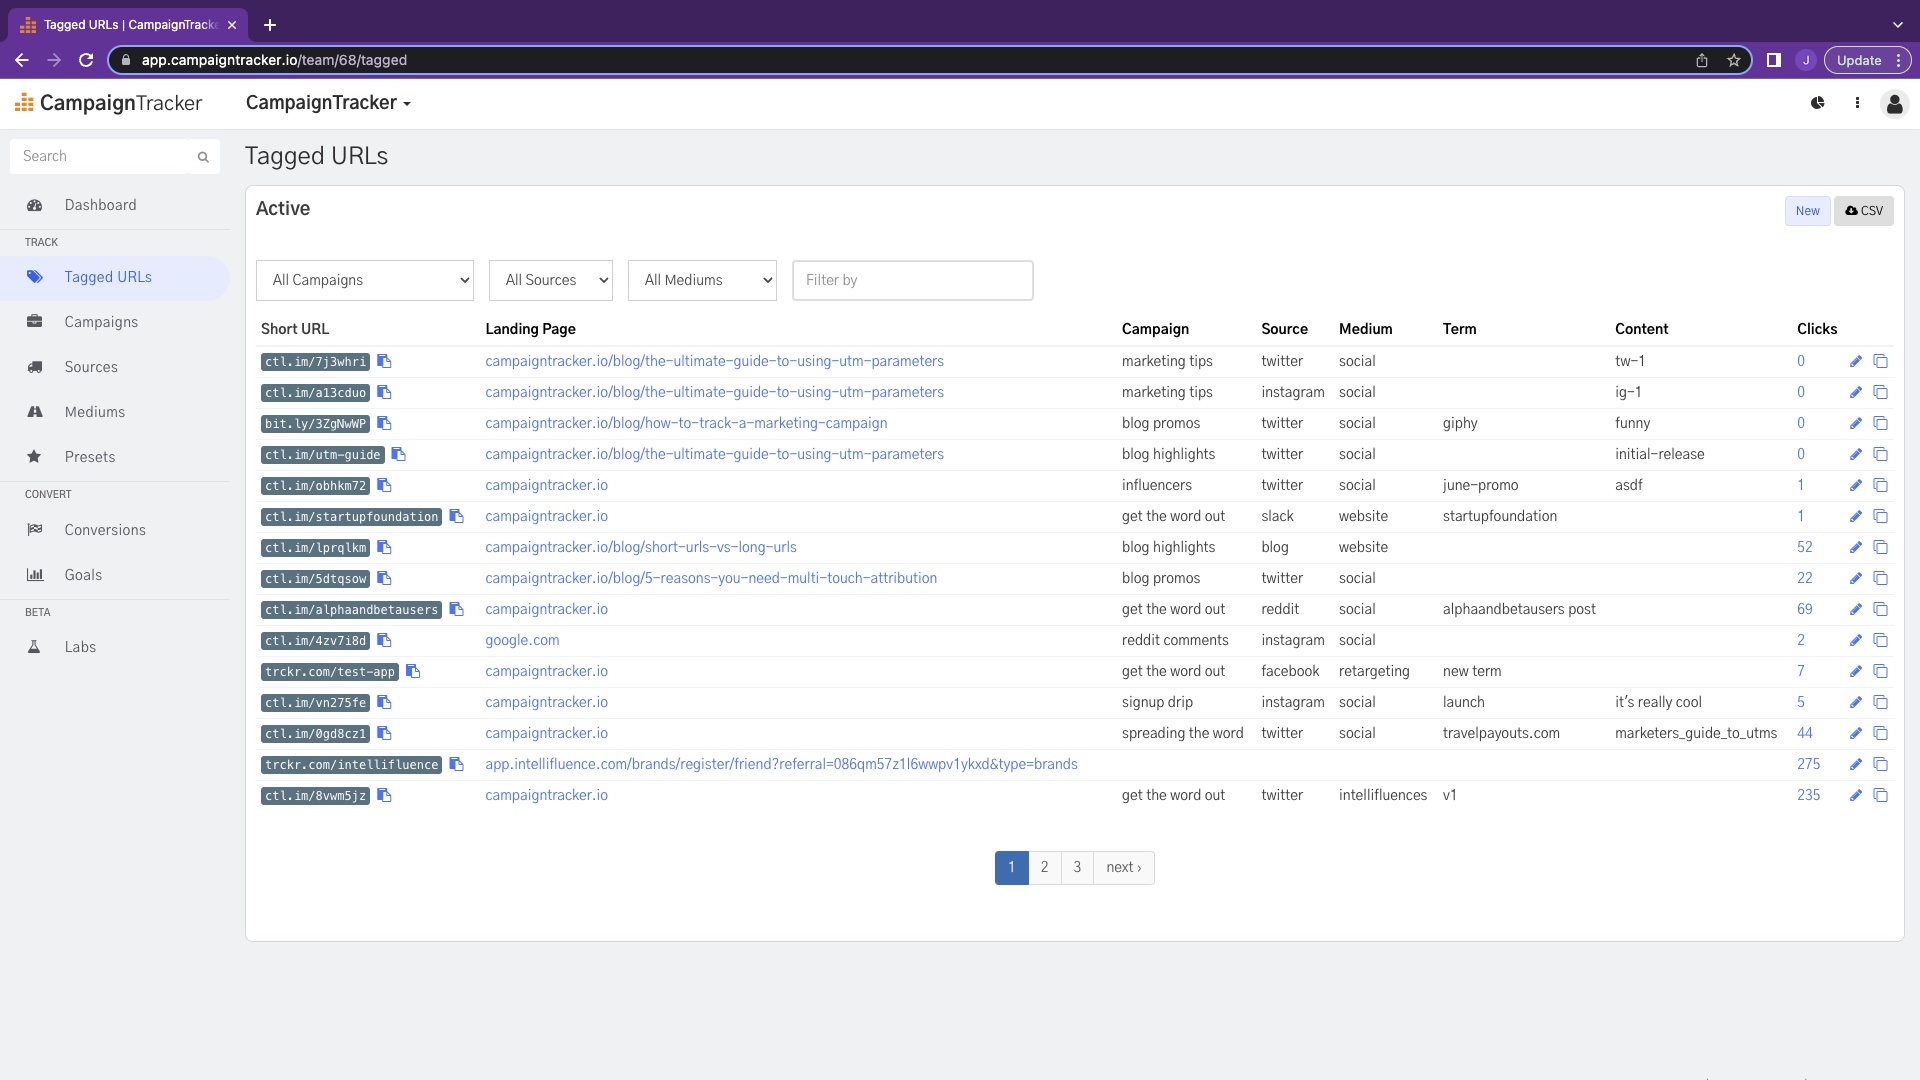Open the All Mediums filter dropdown
This screenshot has height=1080, width=1920.
pos(702,280)
